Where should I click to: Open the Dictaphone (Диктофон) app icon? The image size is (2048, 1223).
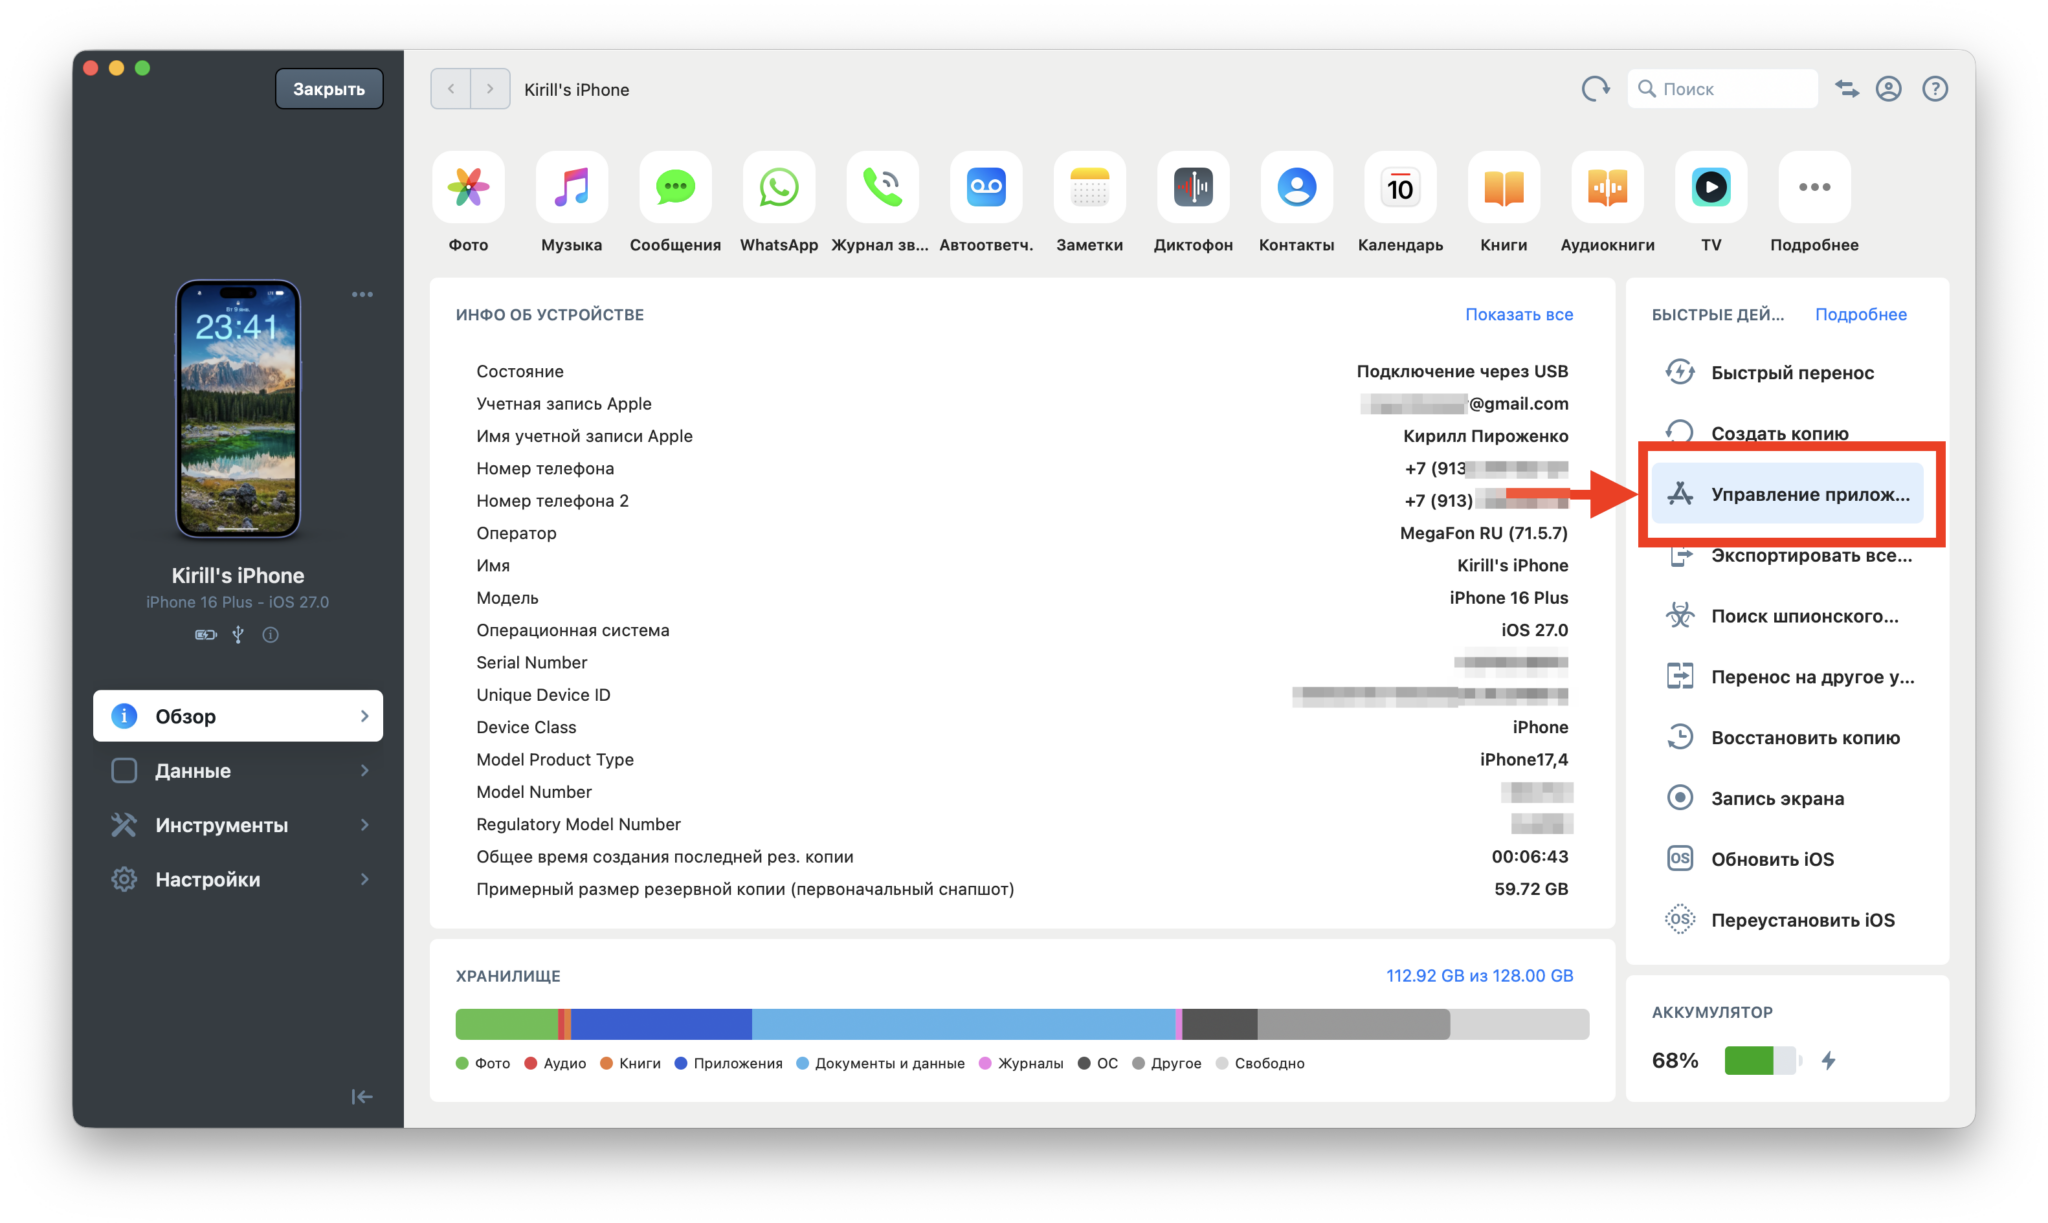[1193, 187]
